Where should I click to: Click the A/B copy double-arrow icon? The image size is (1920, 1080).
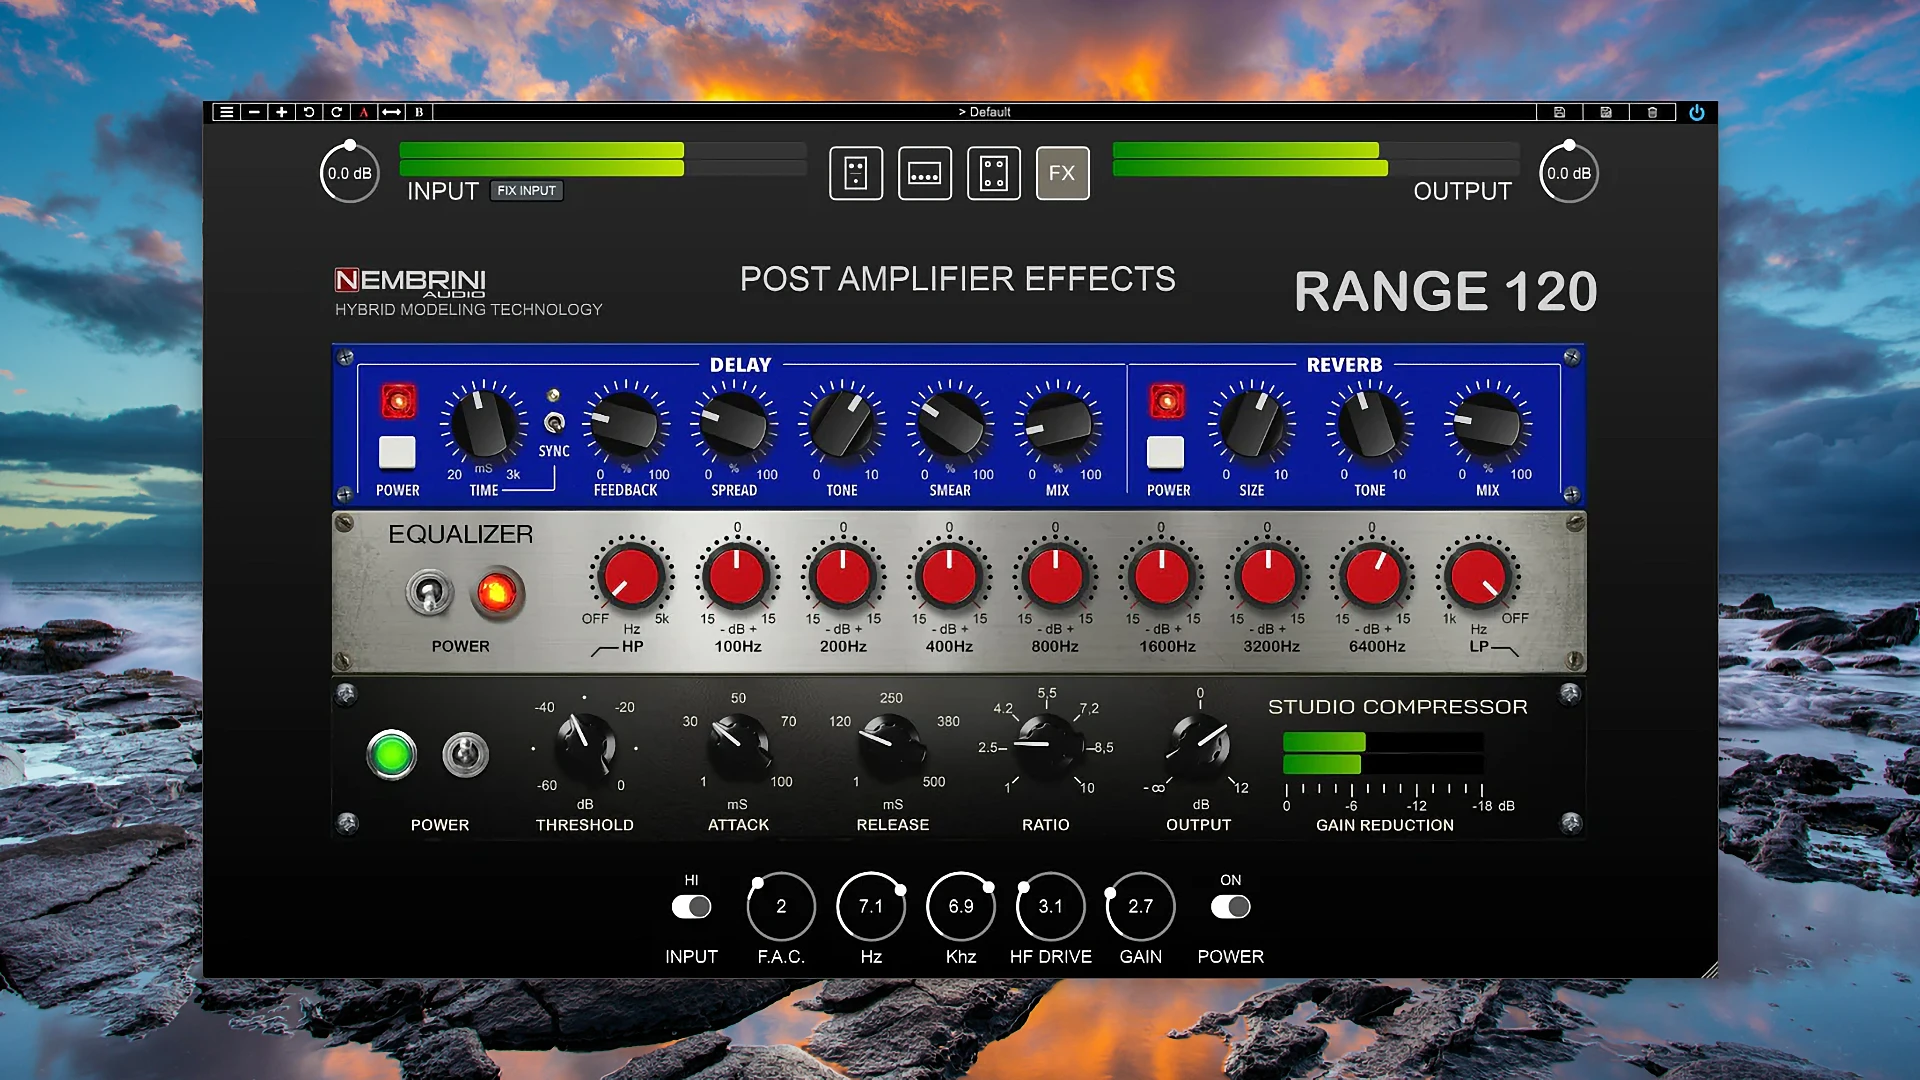point(392,112)
